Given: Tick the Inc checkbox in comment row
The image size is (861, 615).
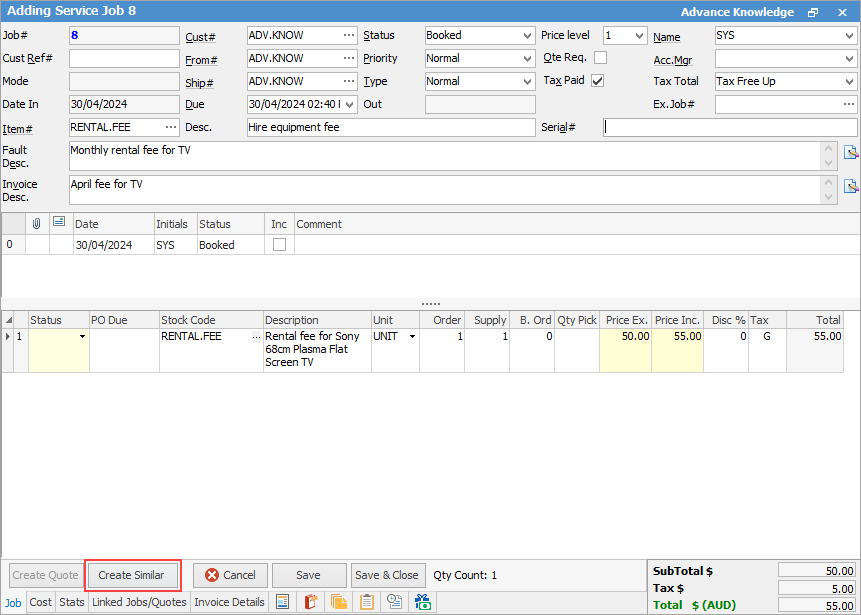Looking at the screenshot, I should tap(279, 245).
